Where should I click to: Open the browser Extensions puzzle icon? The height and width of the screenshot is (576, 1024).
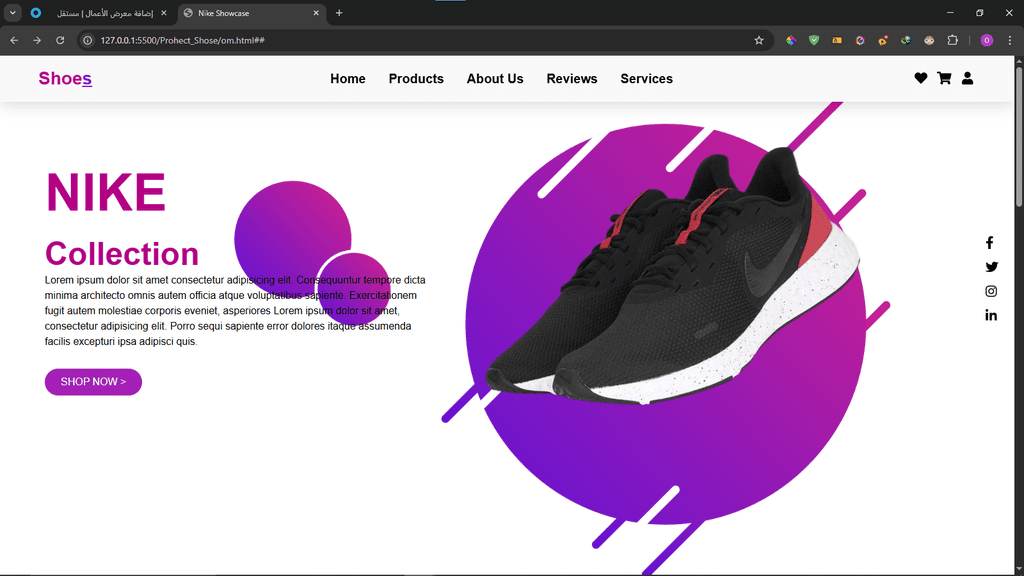[x=953, y=40]
